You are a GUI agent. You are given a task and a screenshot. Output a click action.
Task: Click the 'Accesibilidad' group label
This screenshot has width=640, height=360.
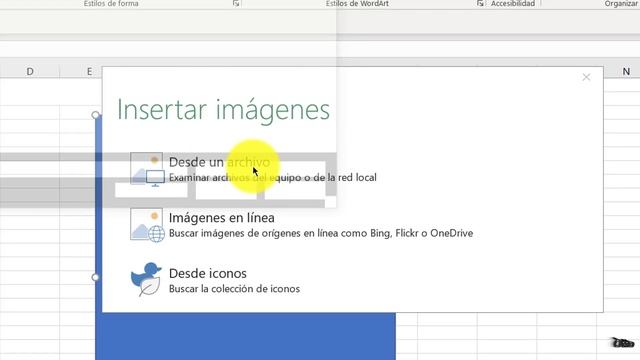(513, 4)
